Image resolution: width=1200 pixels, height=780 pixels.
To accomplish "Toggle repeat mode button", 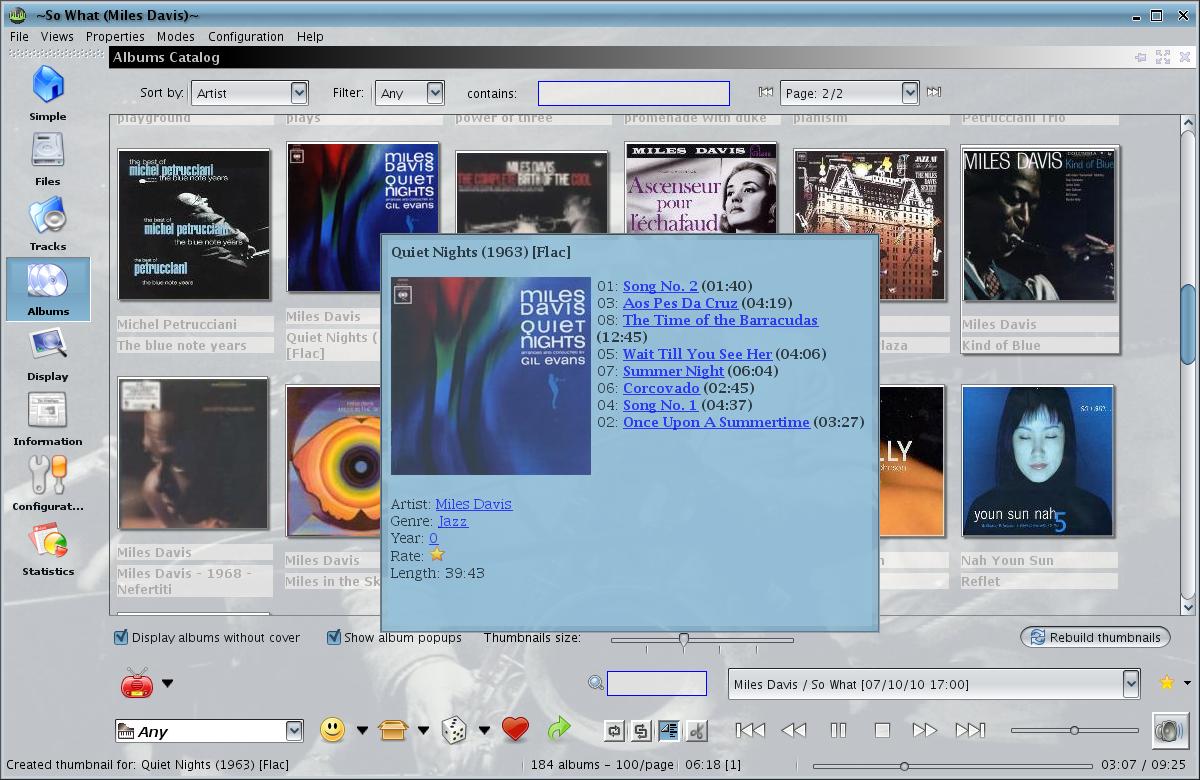I will click(x=613, y=731).
